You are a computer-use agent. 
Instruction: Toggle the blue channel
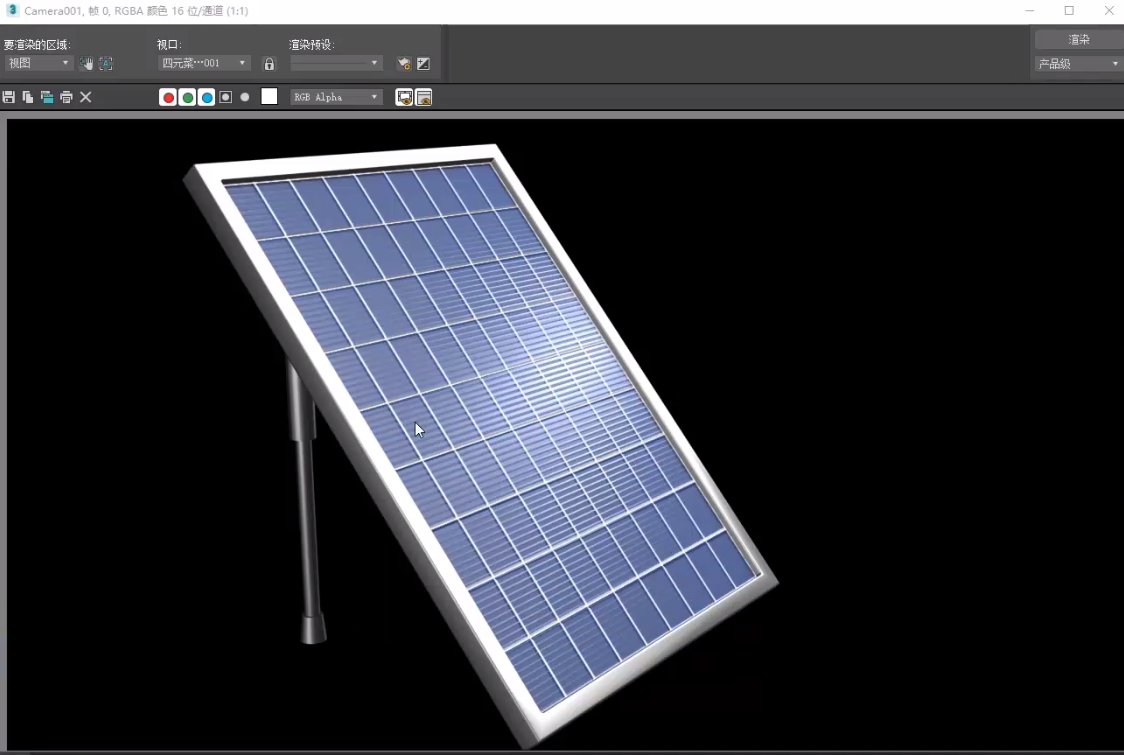click(206, 98)
